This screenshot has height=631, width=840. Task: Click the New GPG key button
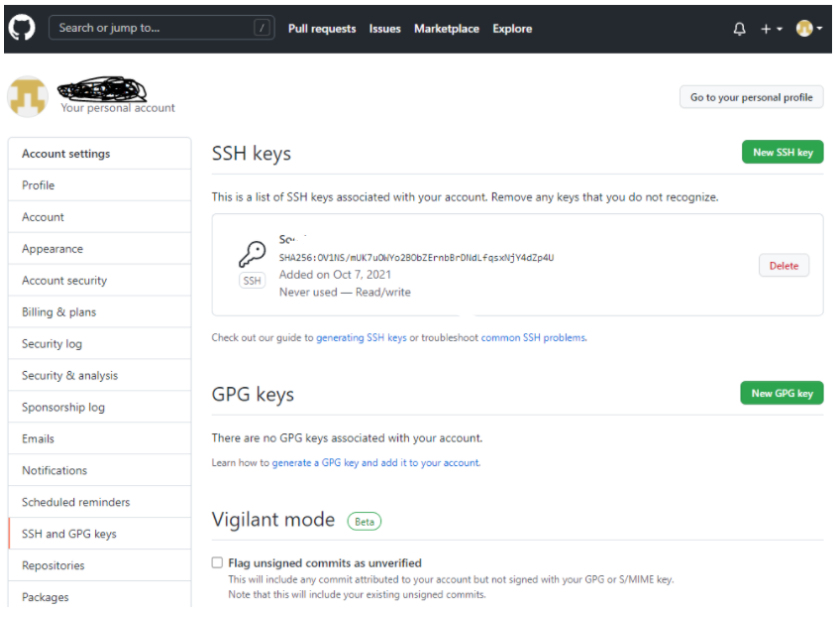click(x=782, y=394)
